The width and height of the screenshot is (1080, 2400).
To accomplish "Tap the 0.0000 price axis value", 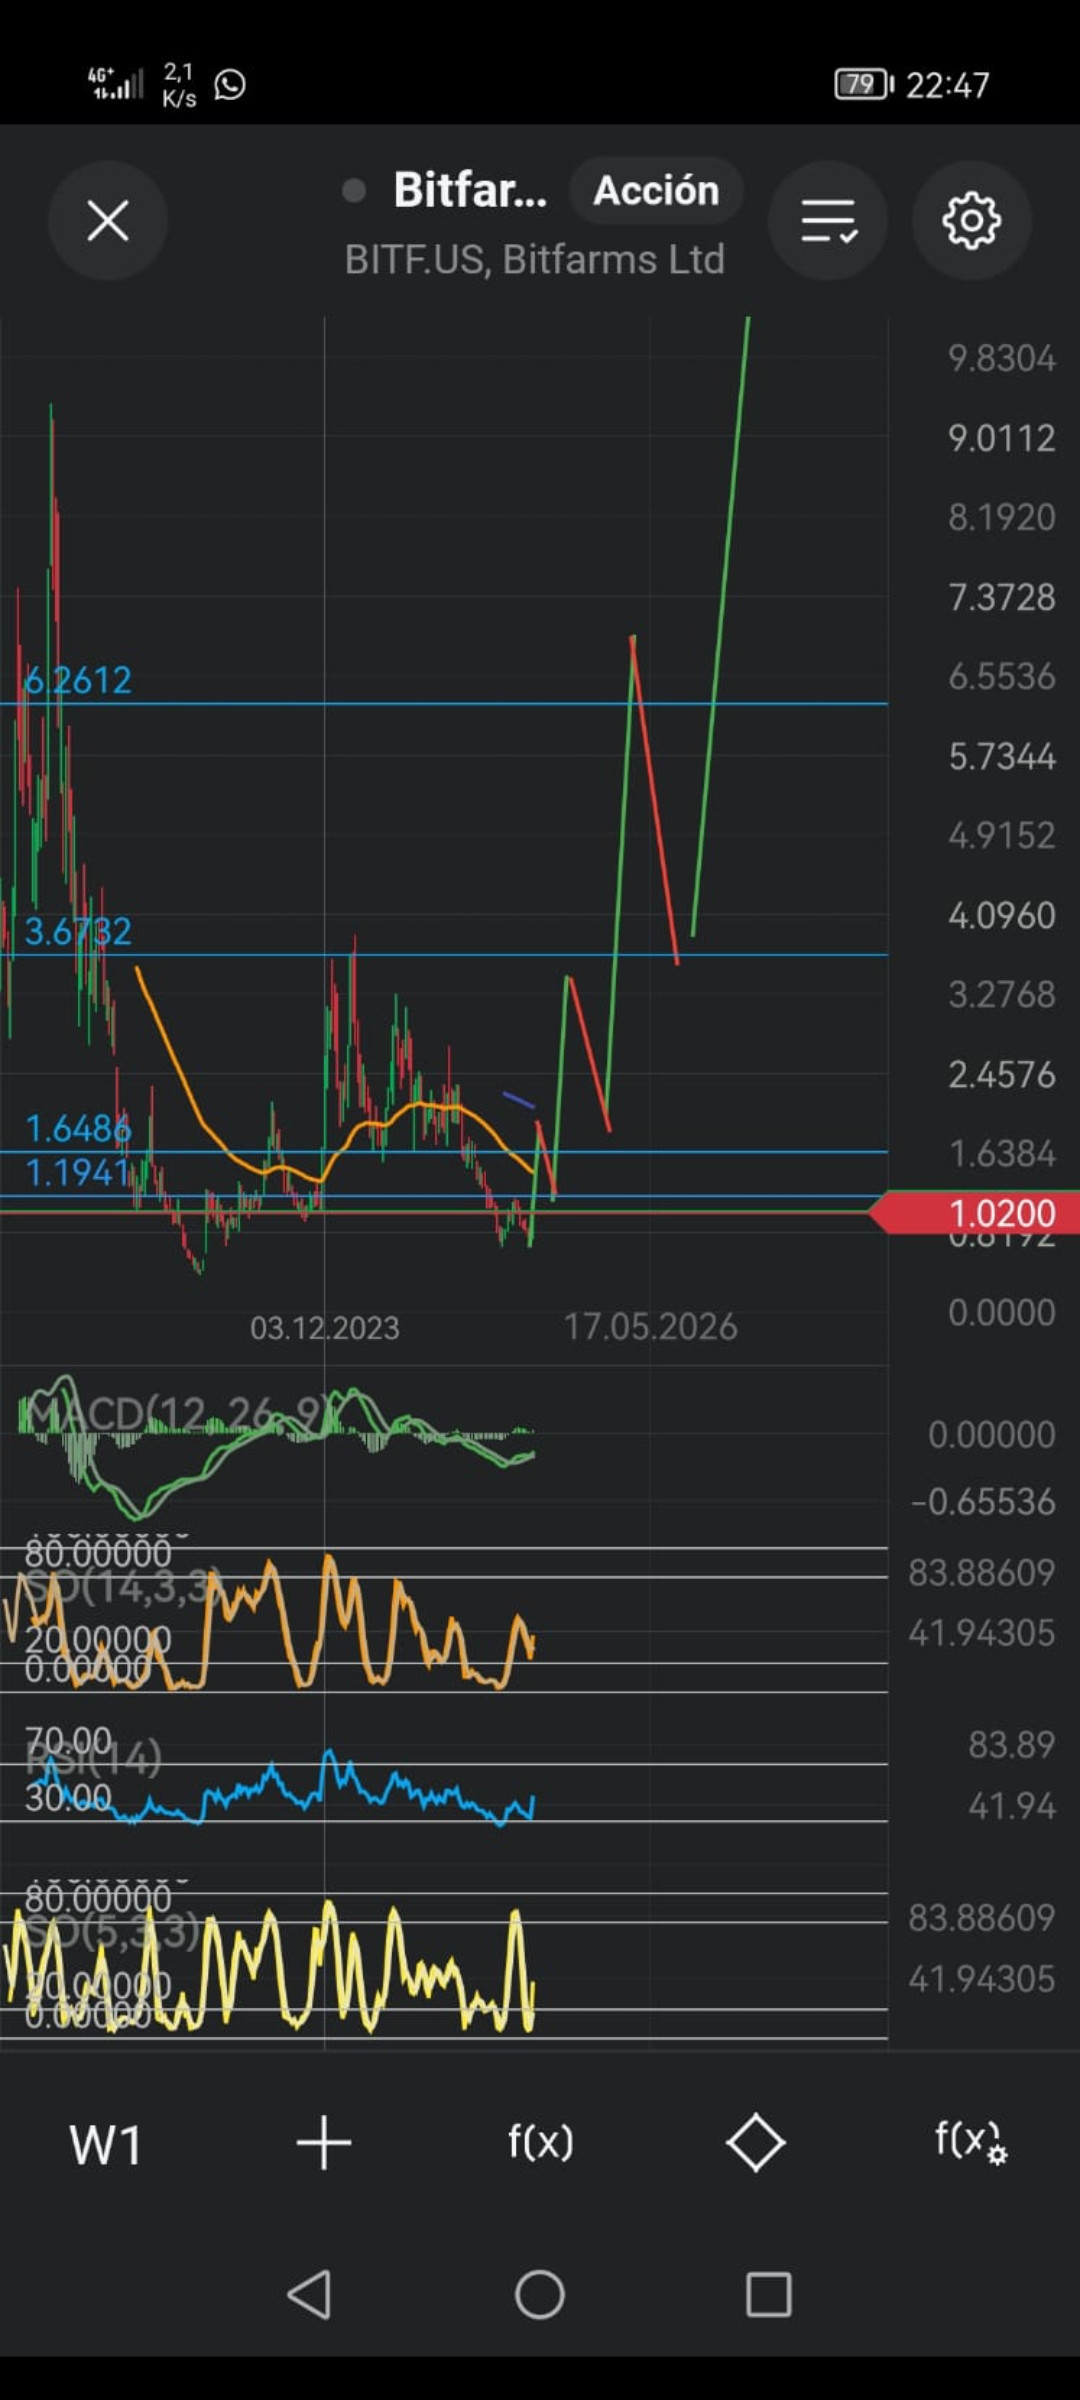I will point(1001,1312).
